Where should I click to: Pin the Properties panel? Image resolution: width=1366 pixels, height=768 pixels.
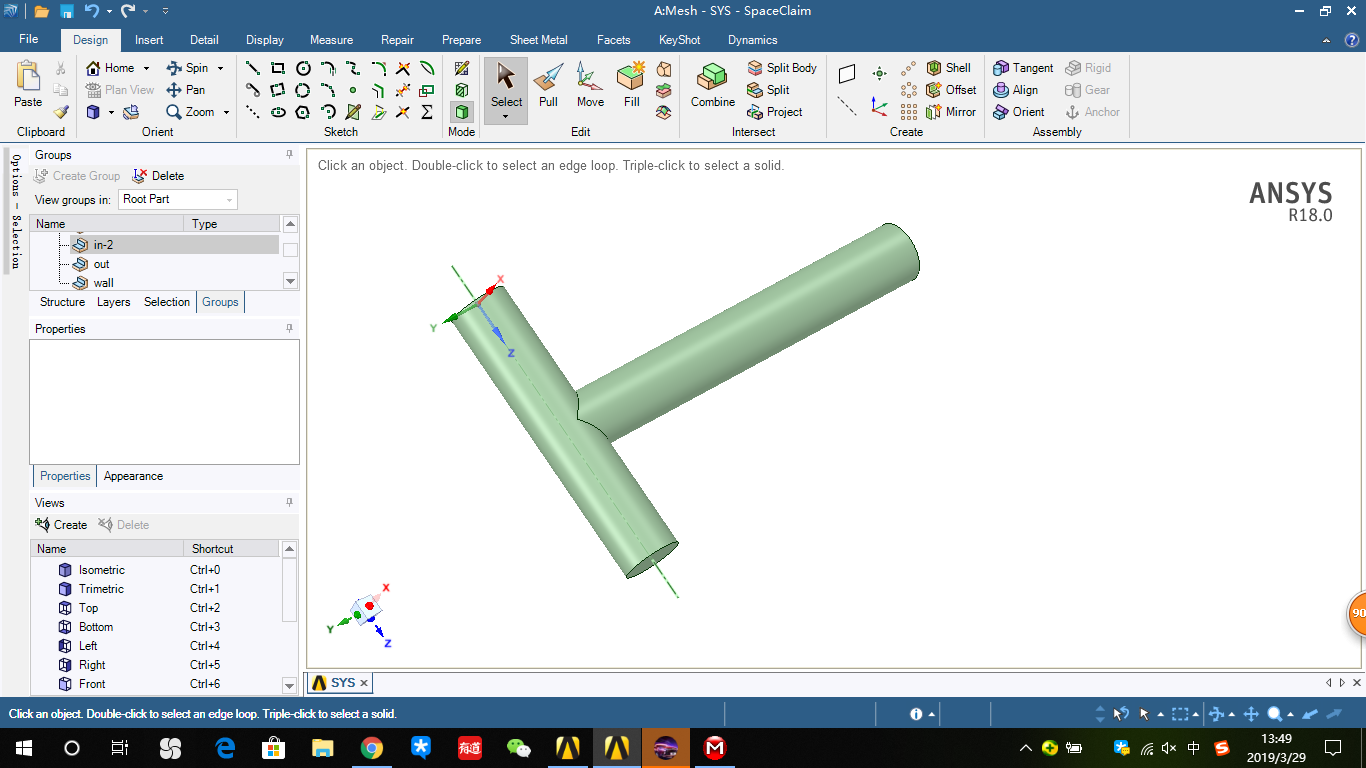[290, 328]
